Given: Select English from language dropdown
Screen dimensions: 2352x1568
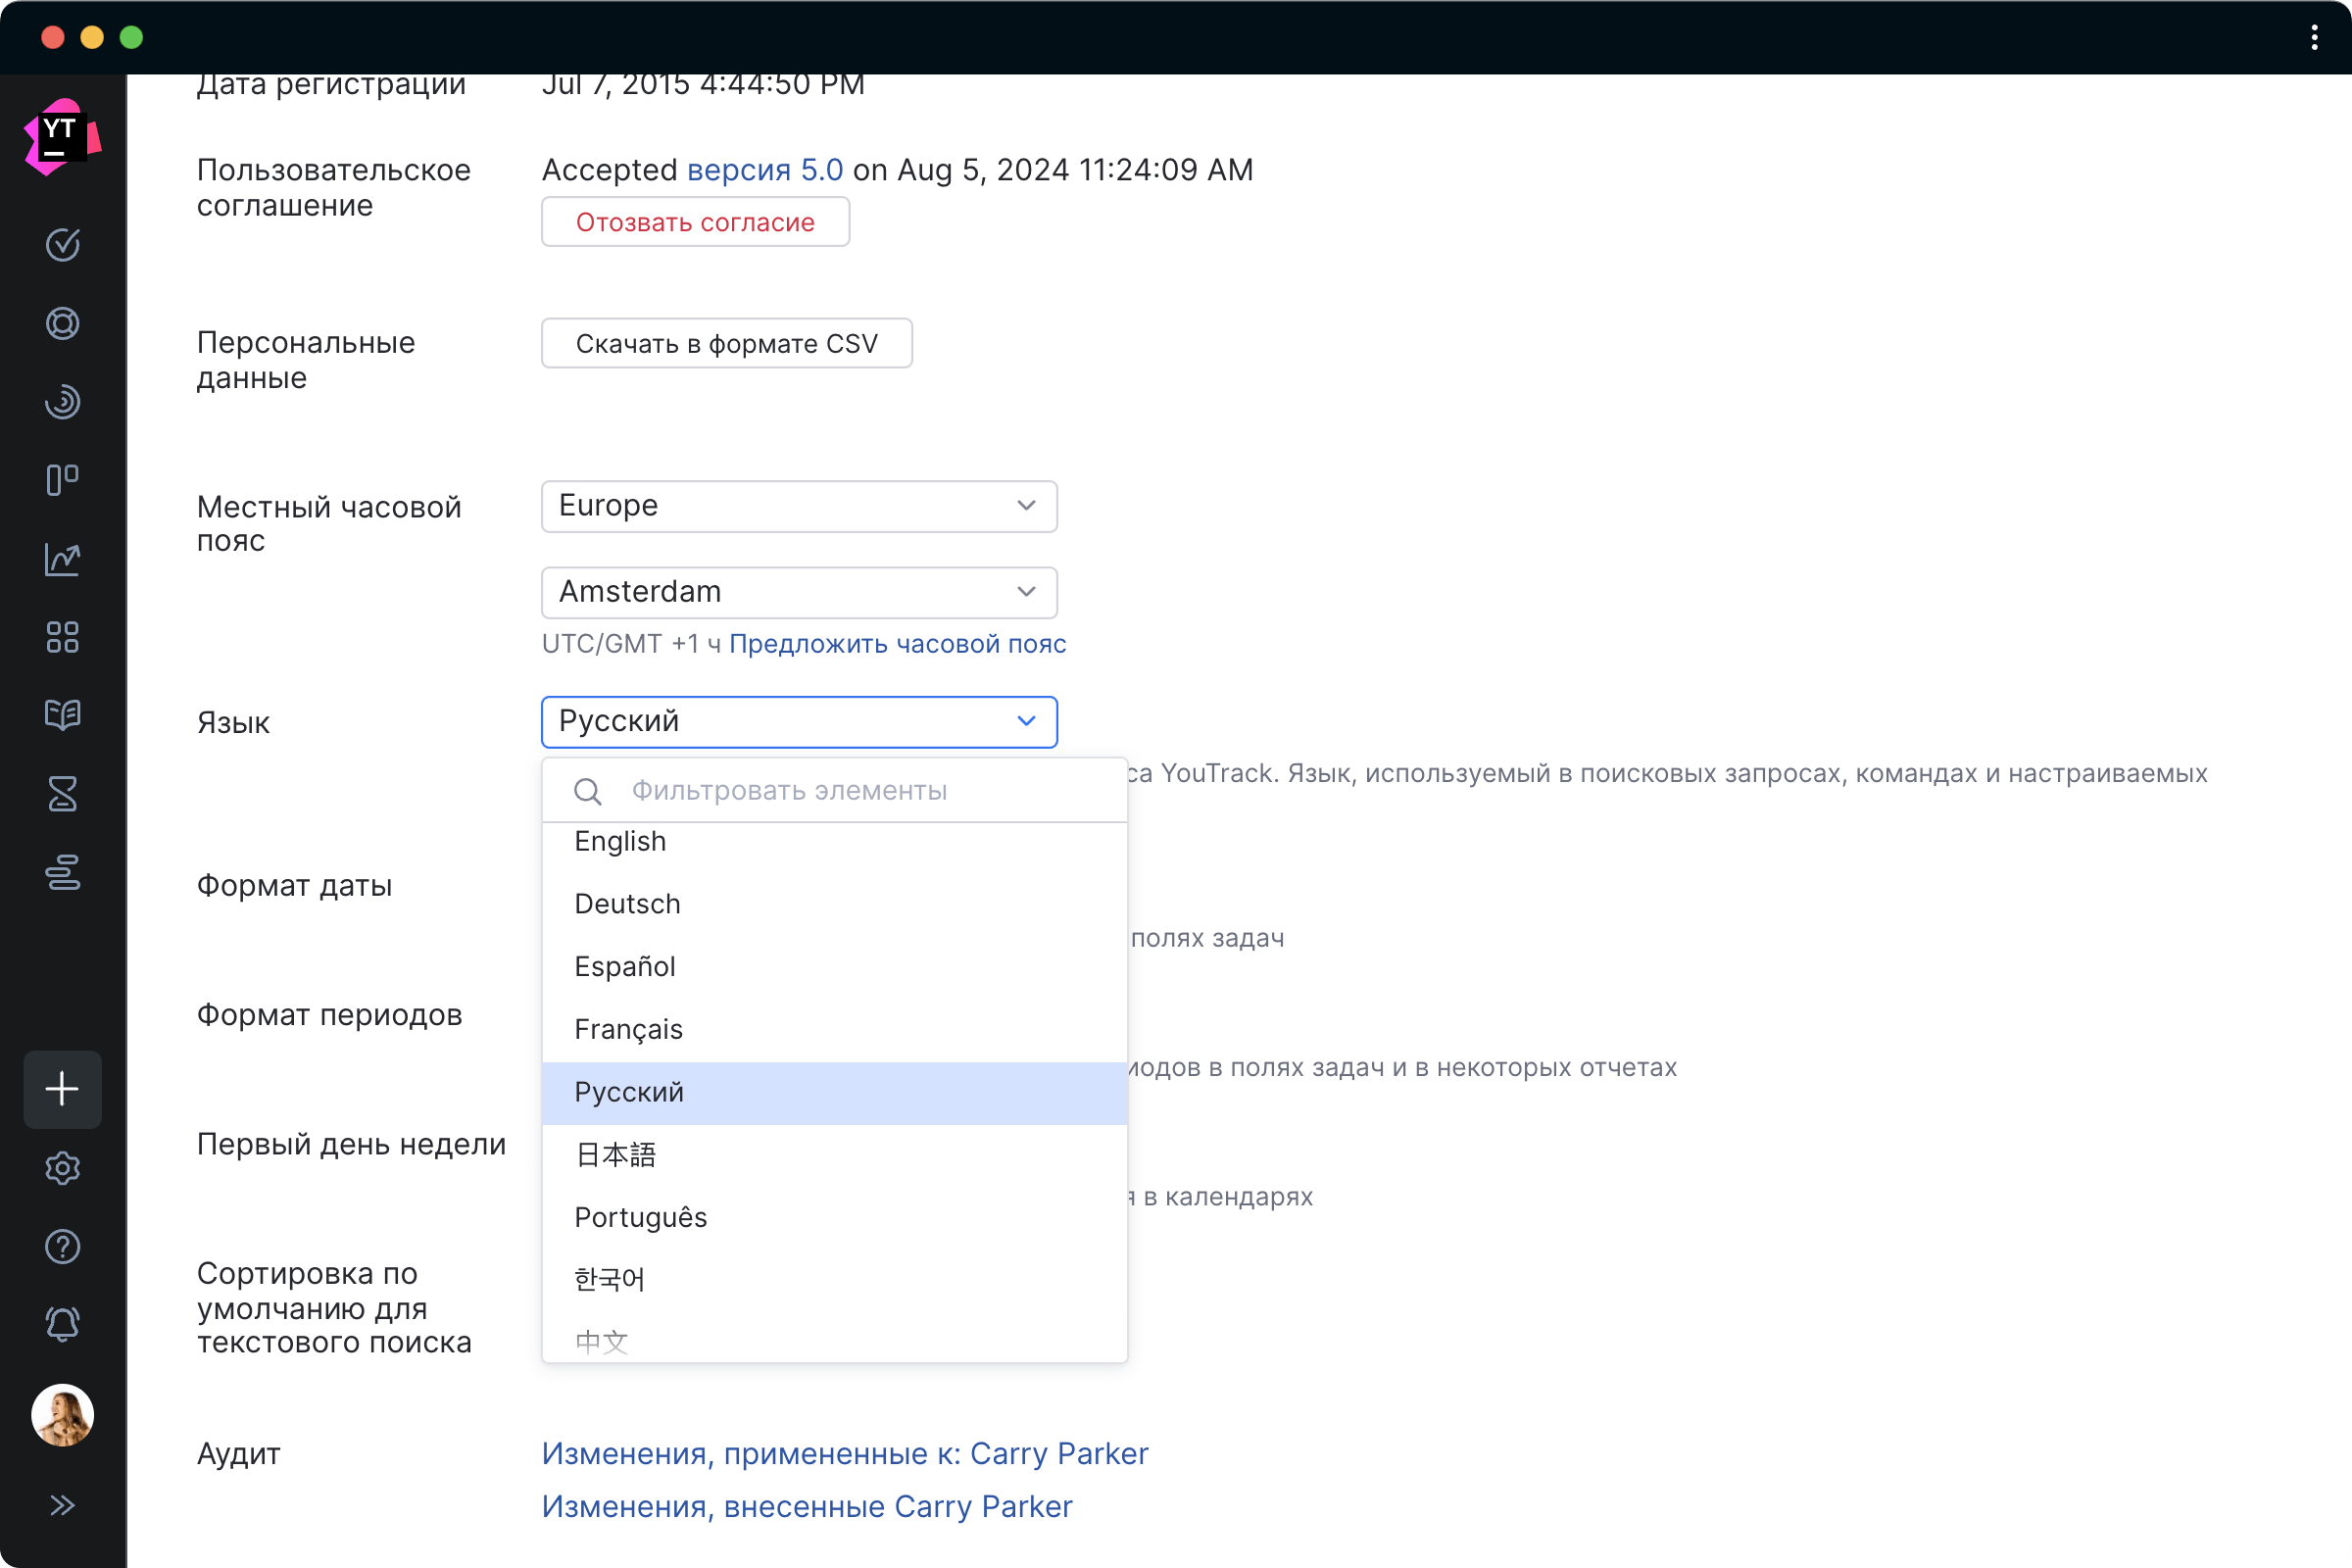Looking at the screenshot, I should (619, 842).
